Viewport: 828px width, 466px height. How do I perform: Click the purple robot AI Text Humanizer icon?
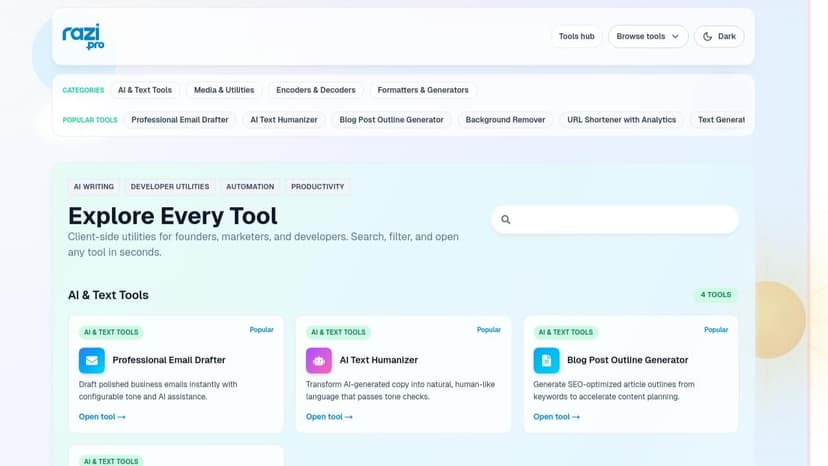pos(319,360)
